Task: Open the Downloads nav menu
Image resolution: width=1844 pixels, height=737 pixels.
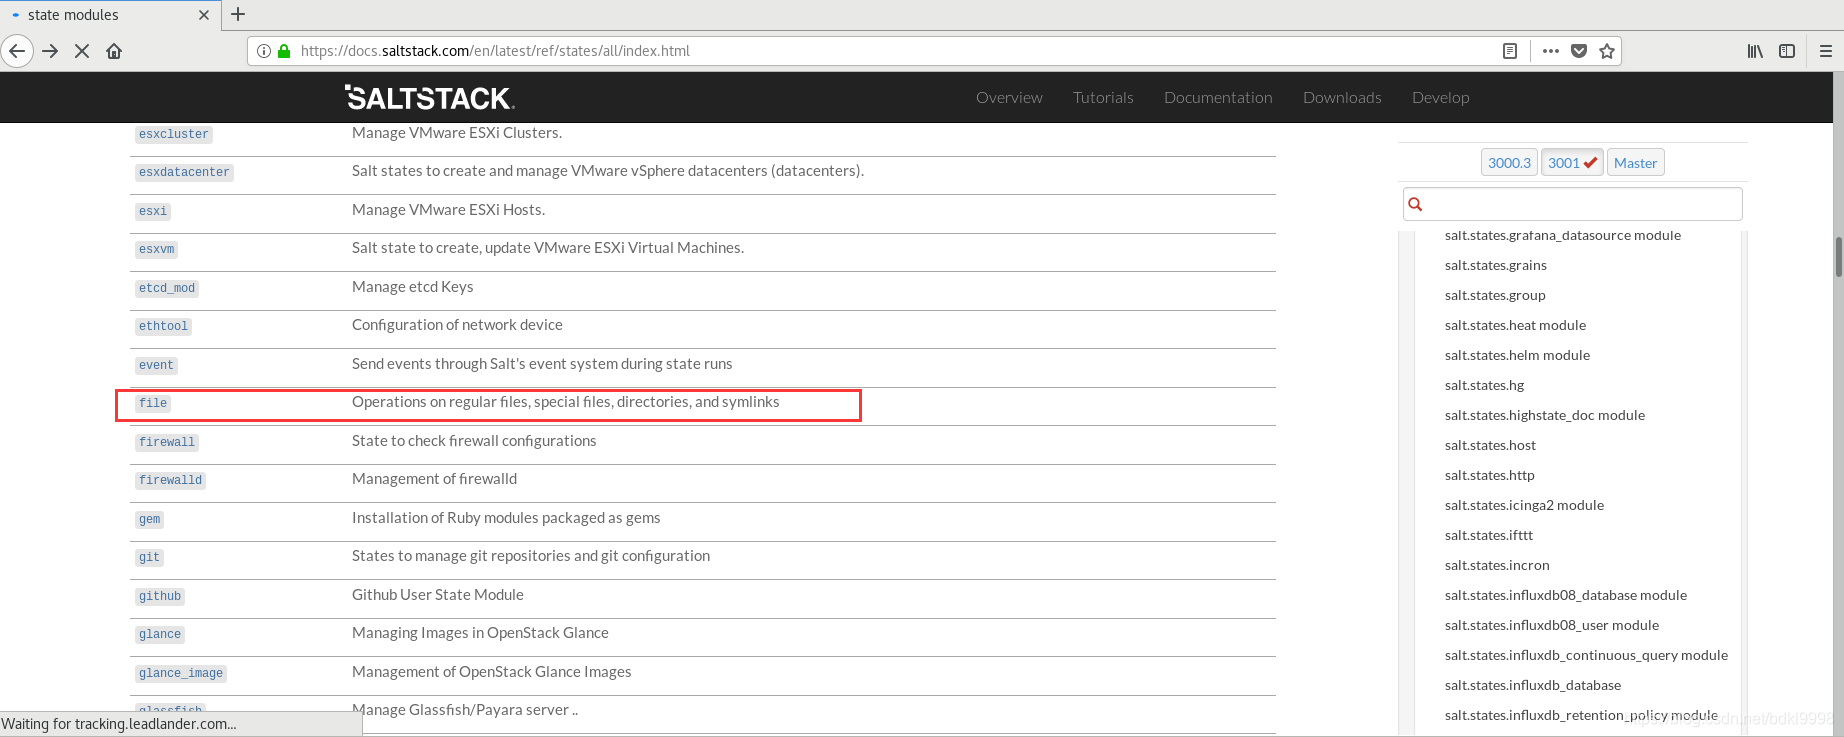Action: 1342,97
